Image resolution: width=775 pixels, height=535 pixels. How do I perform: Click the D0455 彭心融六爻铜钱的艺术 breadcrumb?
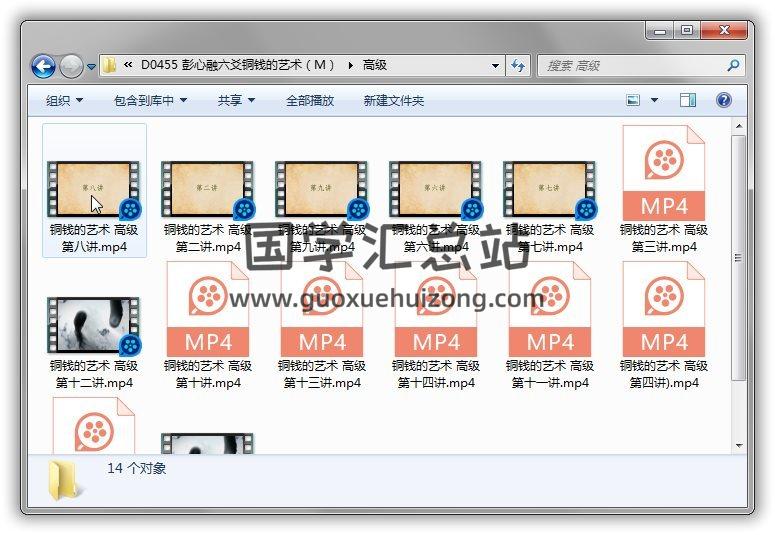pos(238,65)
